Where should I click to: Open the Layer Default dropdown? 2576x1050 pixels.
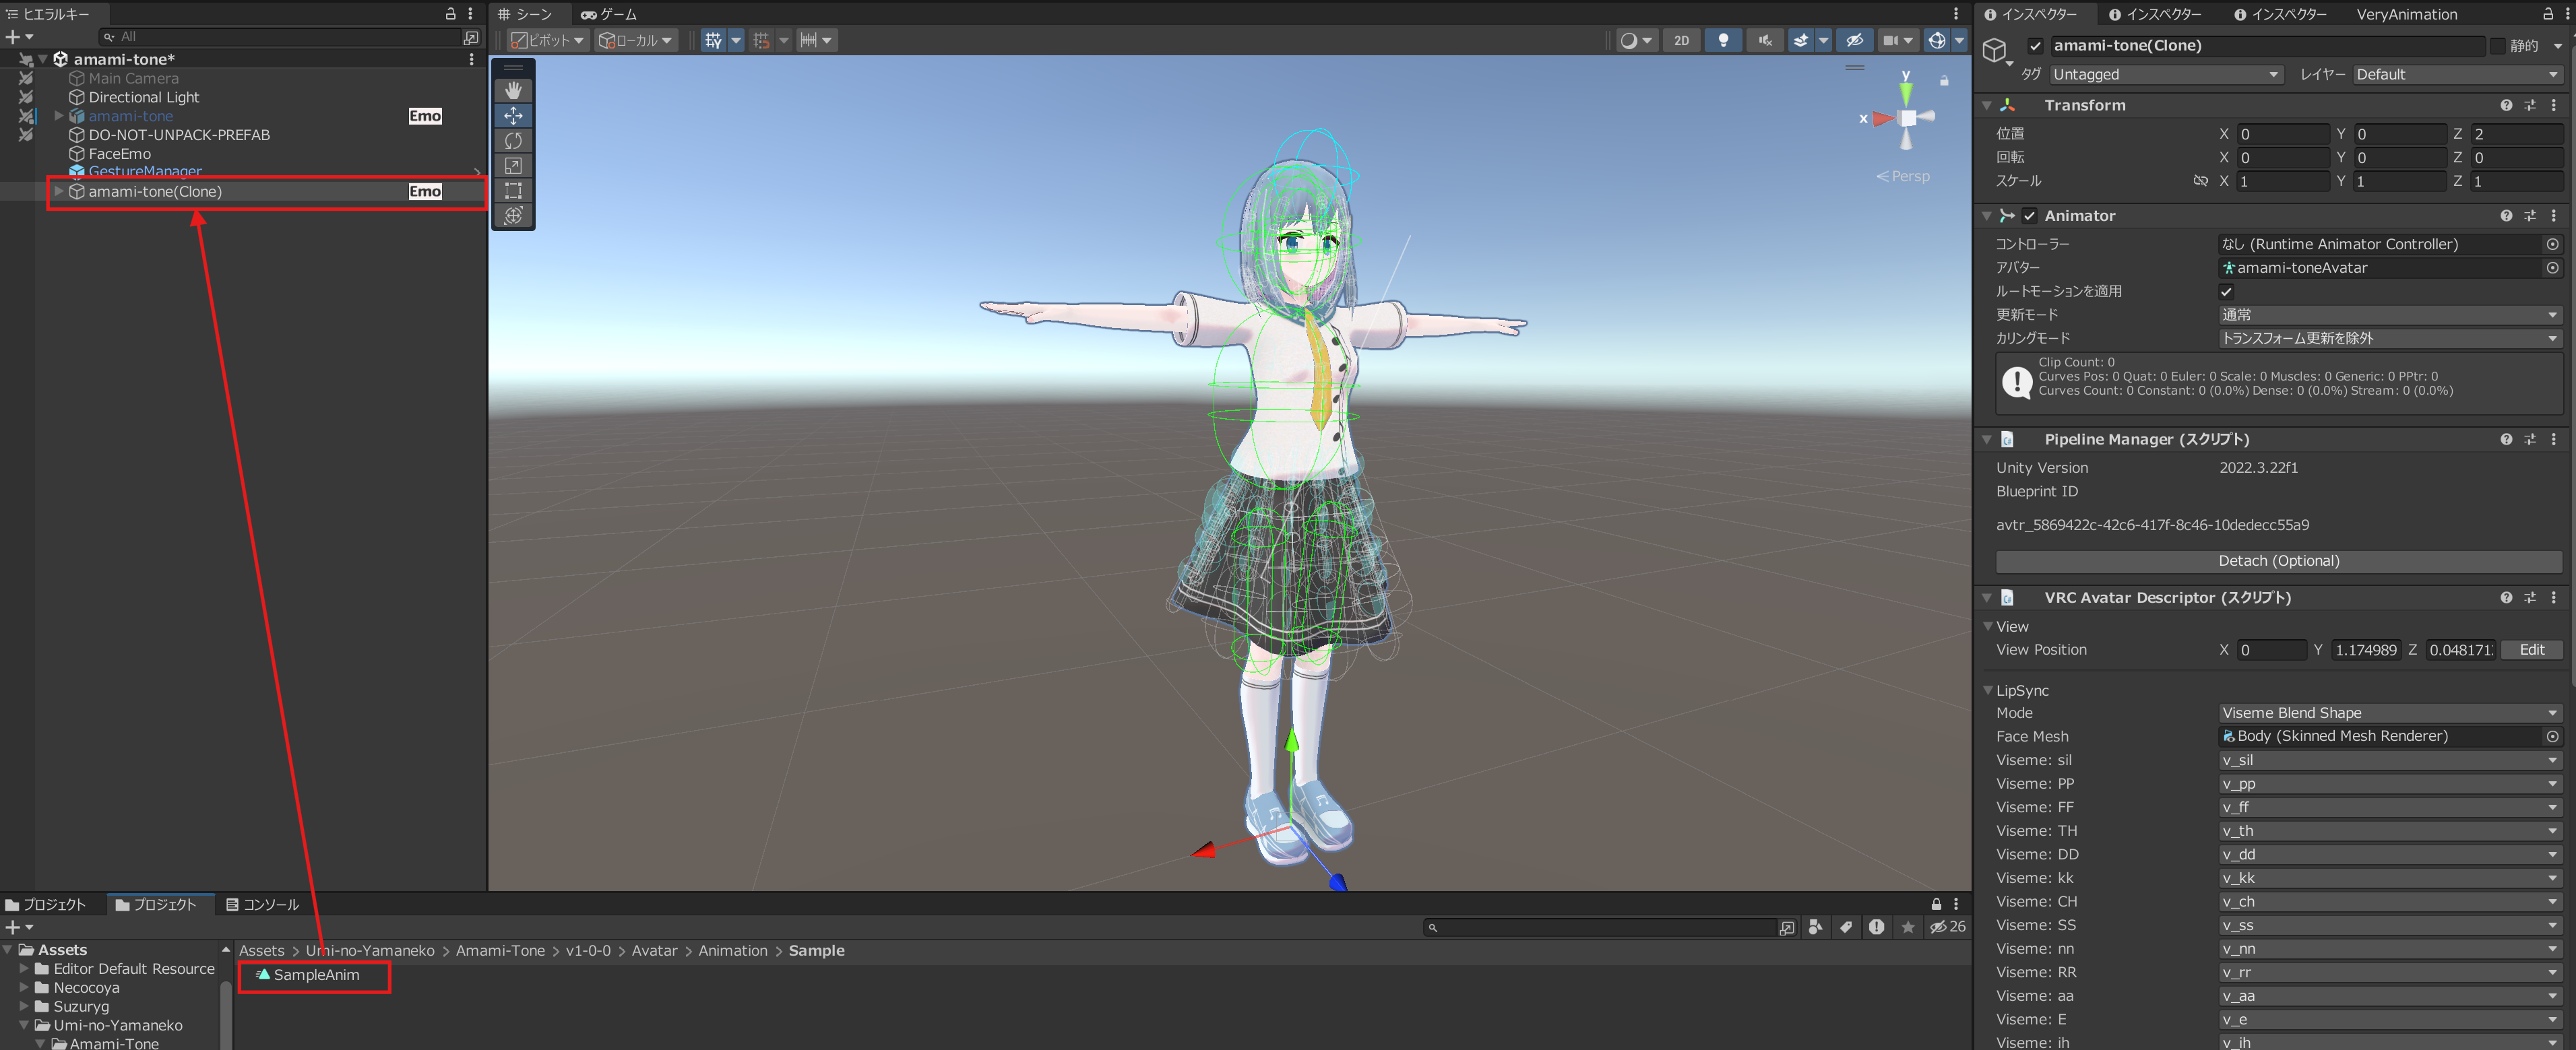tap(2457, 75)
